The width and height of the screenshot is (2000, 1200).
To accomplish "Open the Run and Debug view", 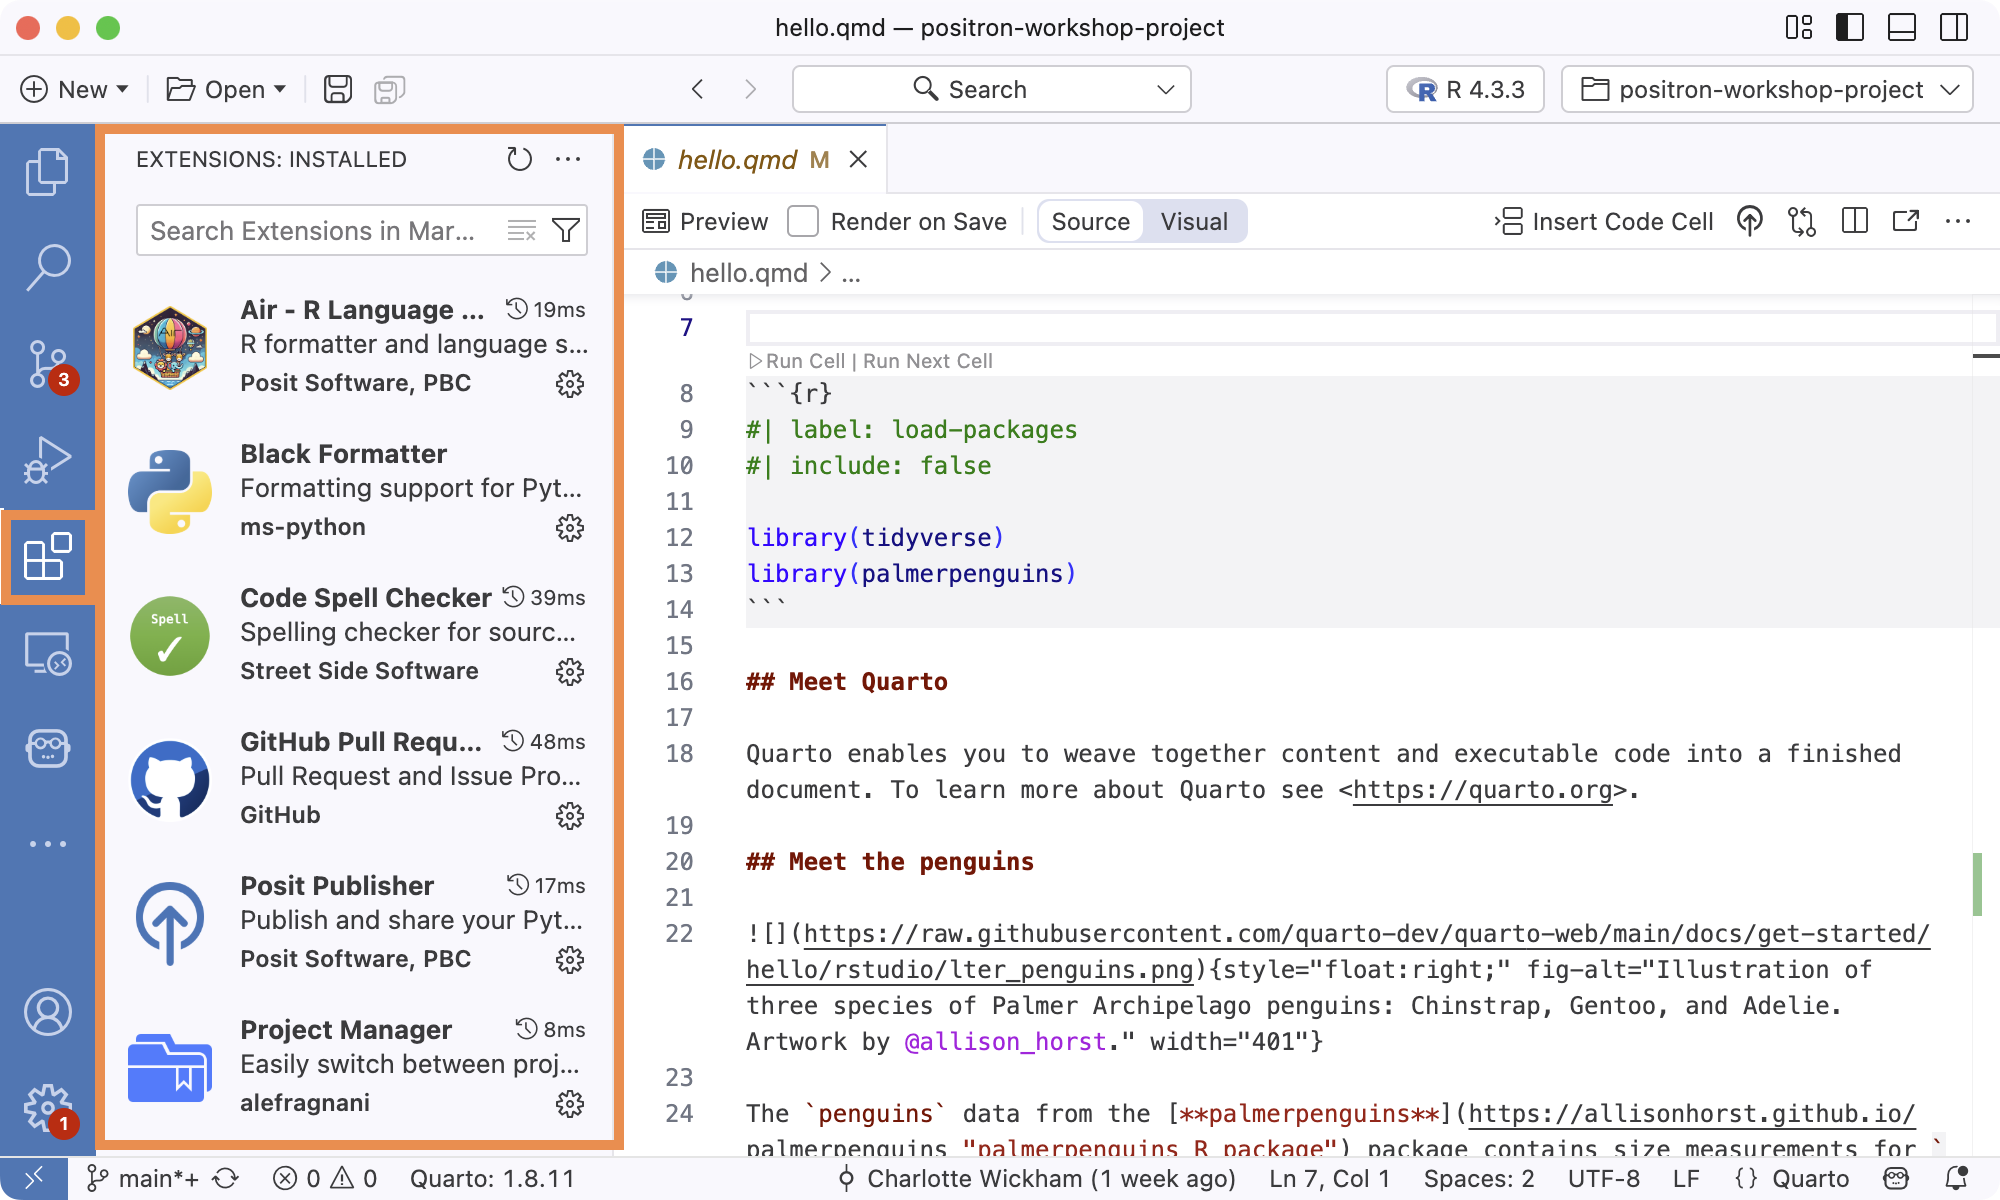I will [x=47, y=460].
